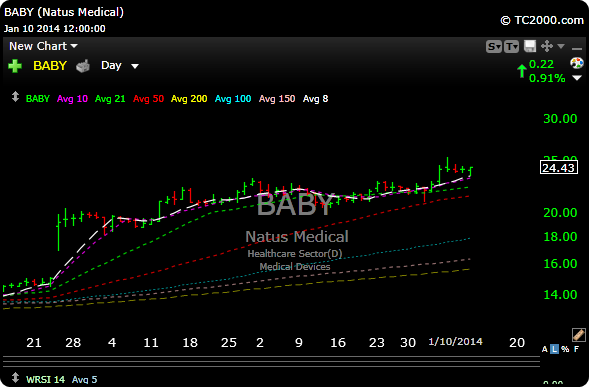
Task: Click the 0.91% change value
Action: tap(547, 78)
